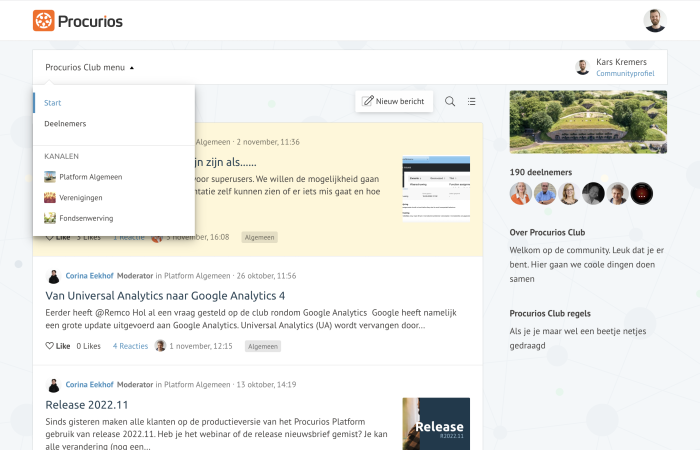Open the second participant avatar in blue shirt

pos(545,194)
